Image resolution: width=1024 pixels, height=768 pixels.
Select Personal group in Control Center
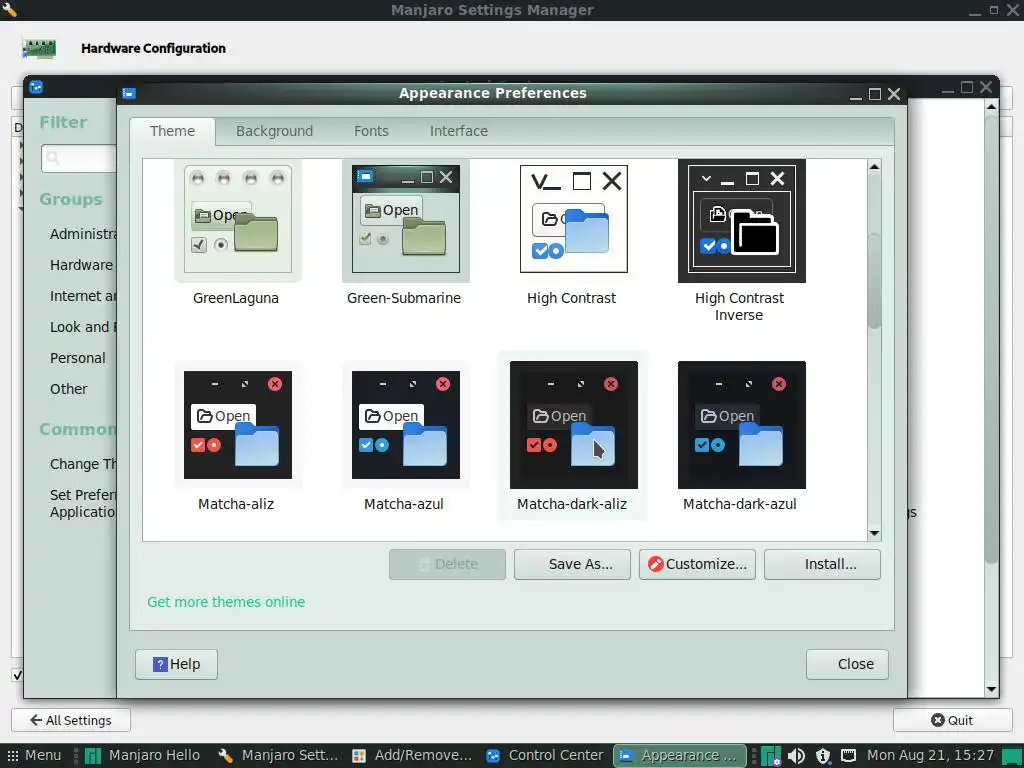78,358
